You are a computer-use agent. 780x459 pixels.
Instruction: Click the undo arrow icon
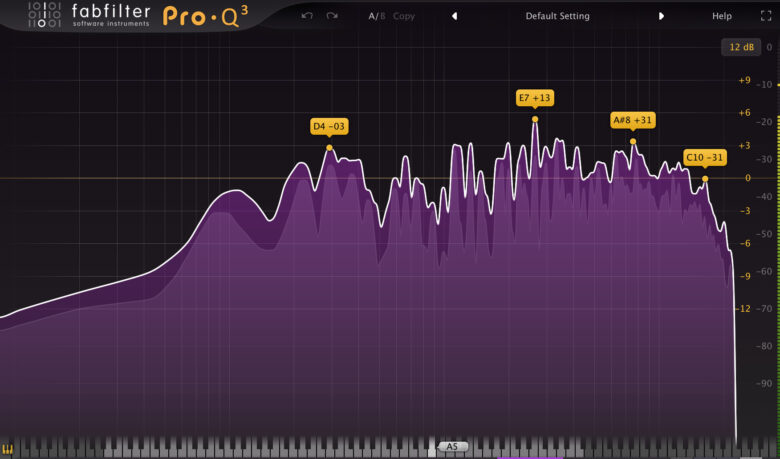click(307, 16)
